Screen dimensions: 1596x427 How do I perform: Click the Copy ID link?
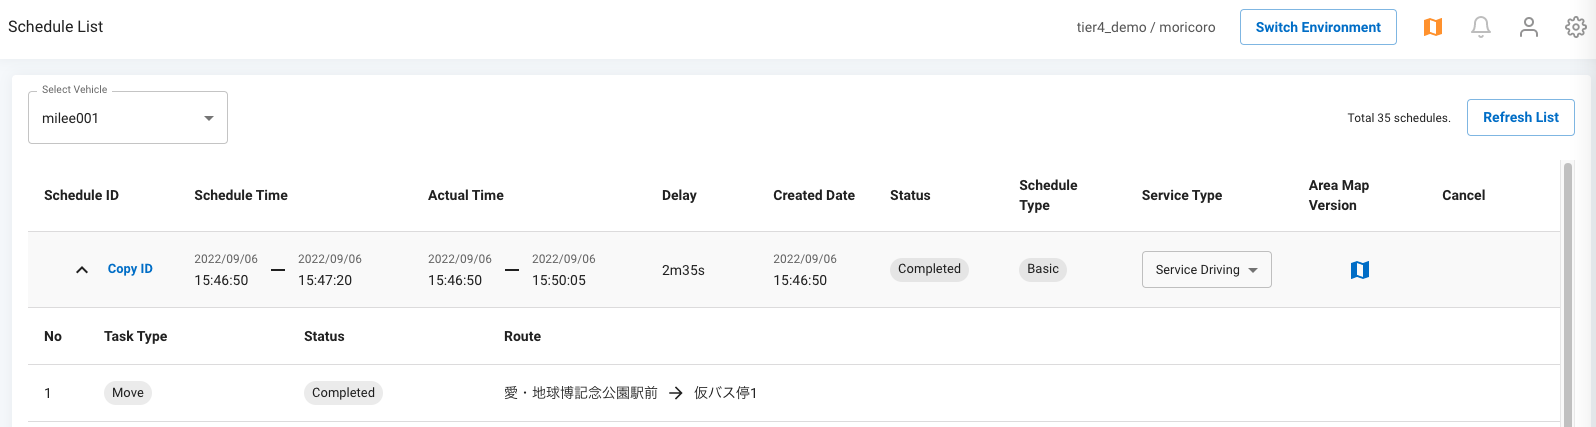pos(130,269)
